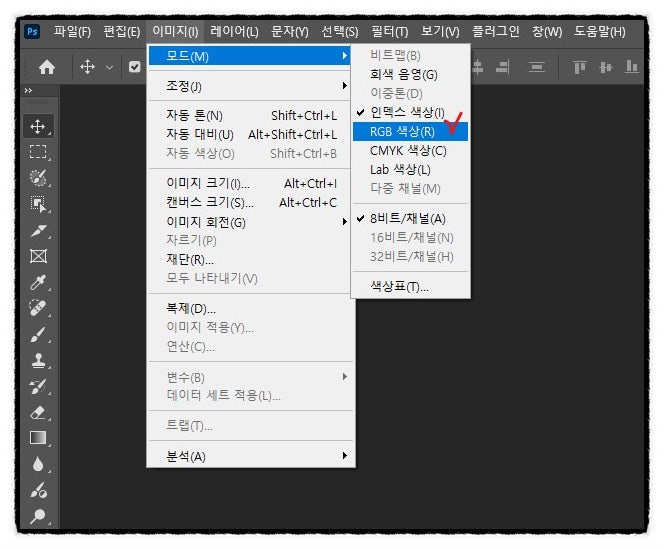Select the Frame tool
The height and width of the screenshot is (549, 664).
coord(38,256)
